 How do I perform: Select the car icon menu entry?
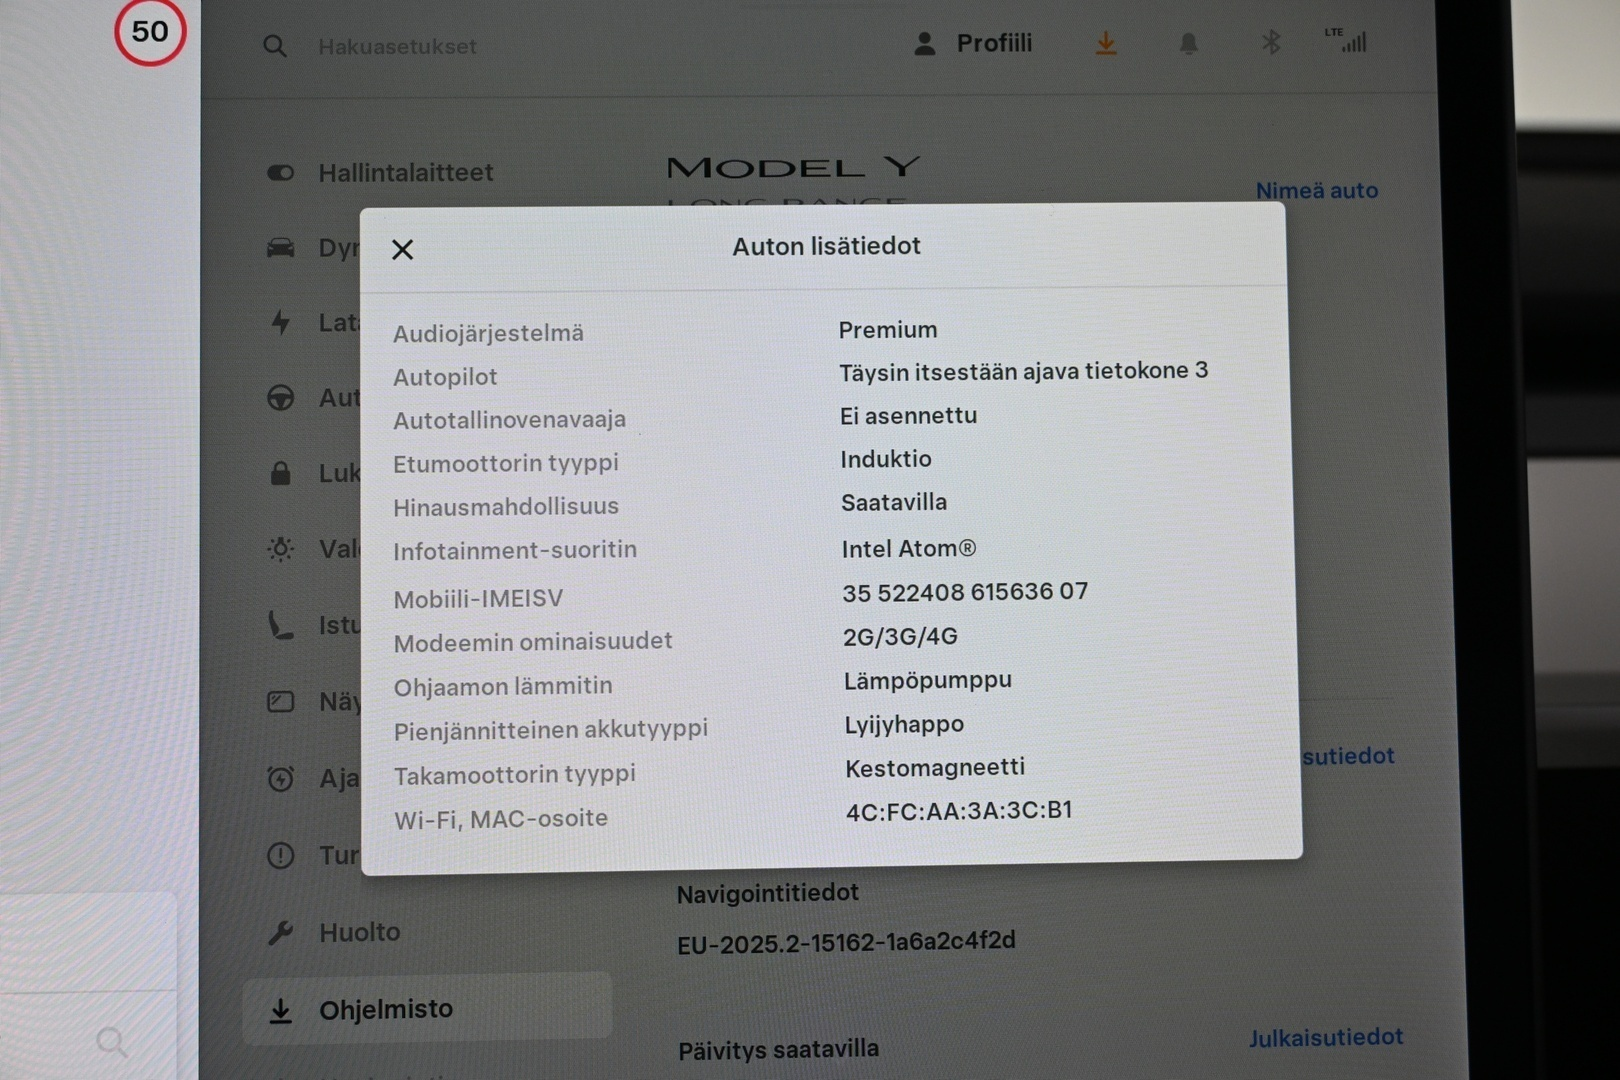(x=281, y=247)
